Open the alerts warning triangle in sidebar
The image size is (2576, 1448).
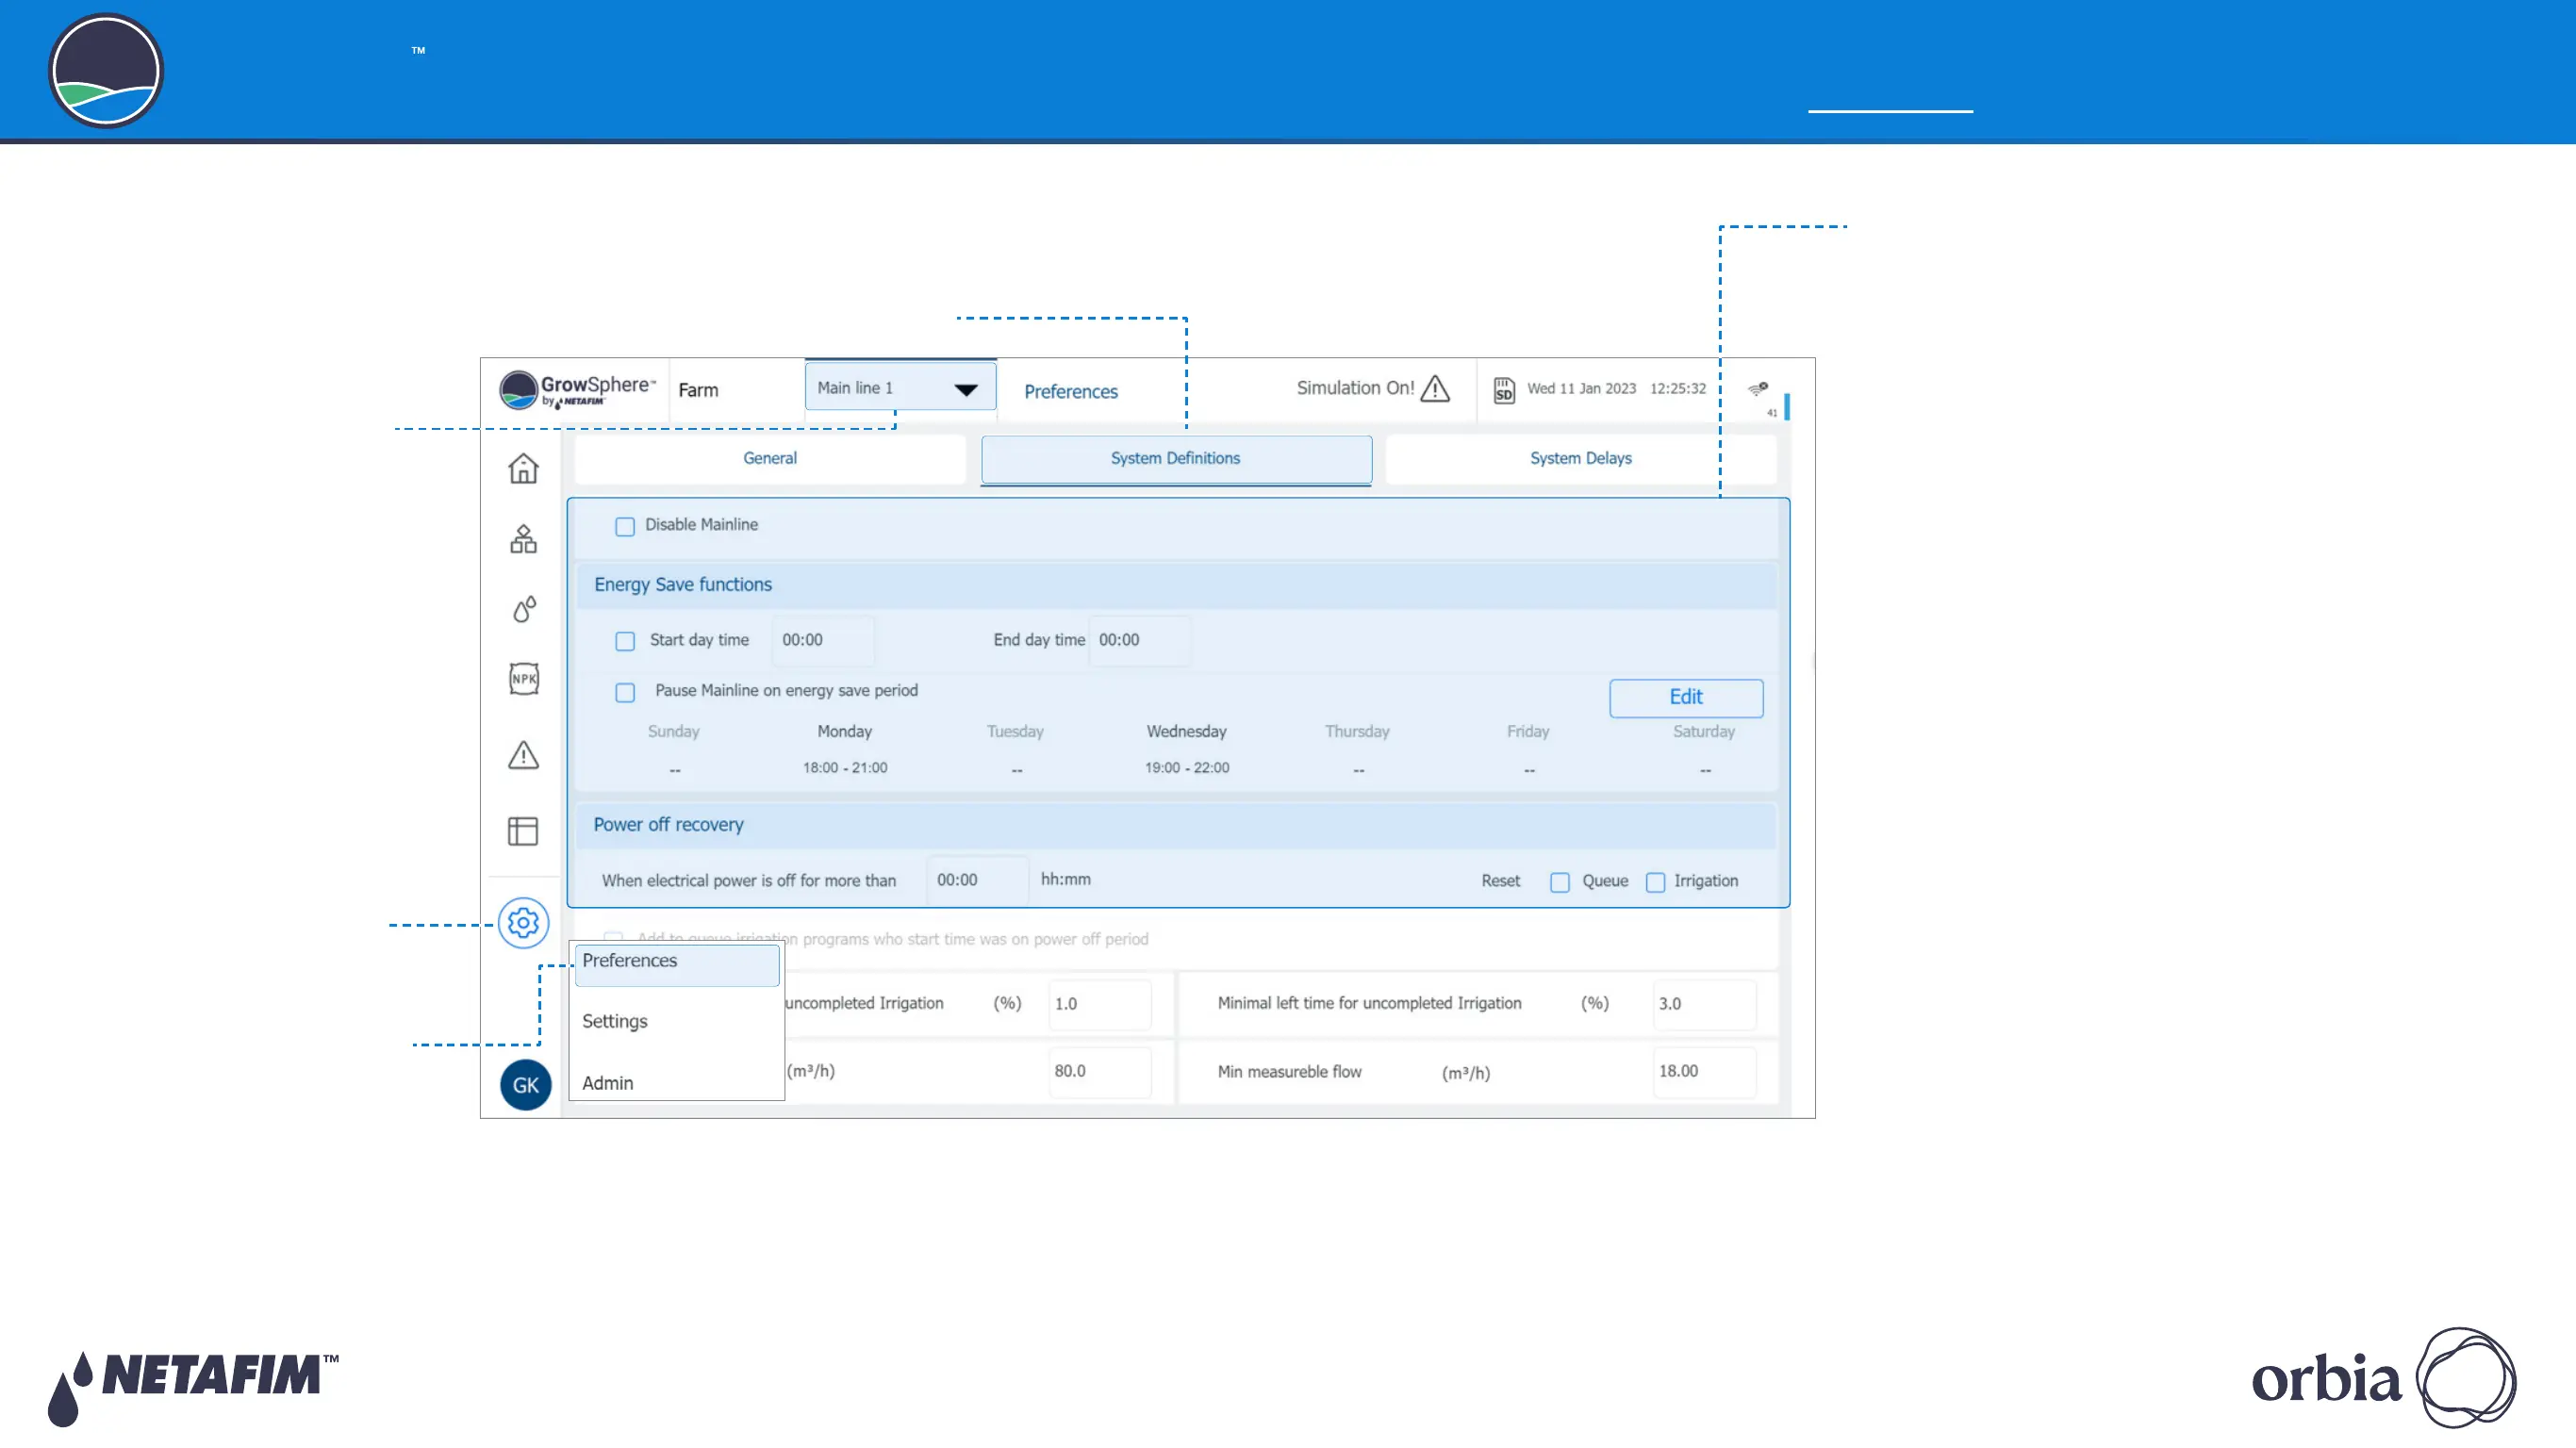point(523,755)
